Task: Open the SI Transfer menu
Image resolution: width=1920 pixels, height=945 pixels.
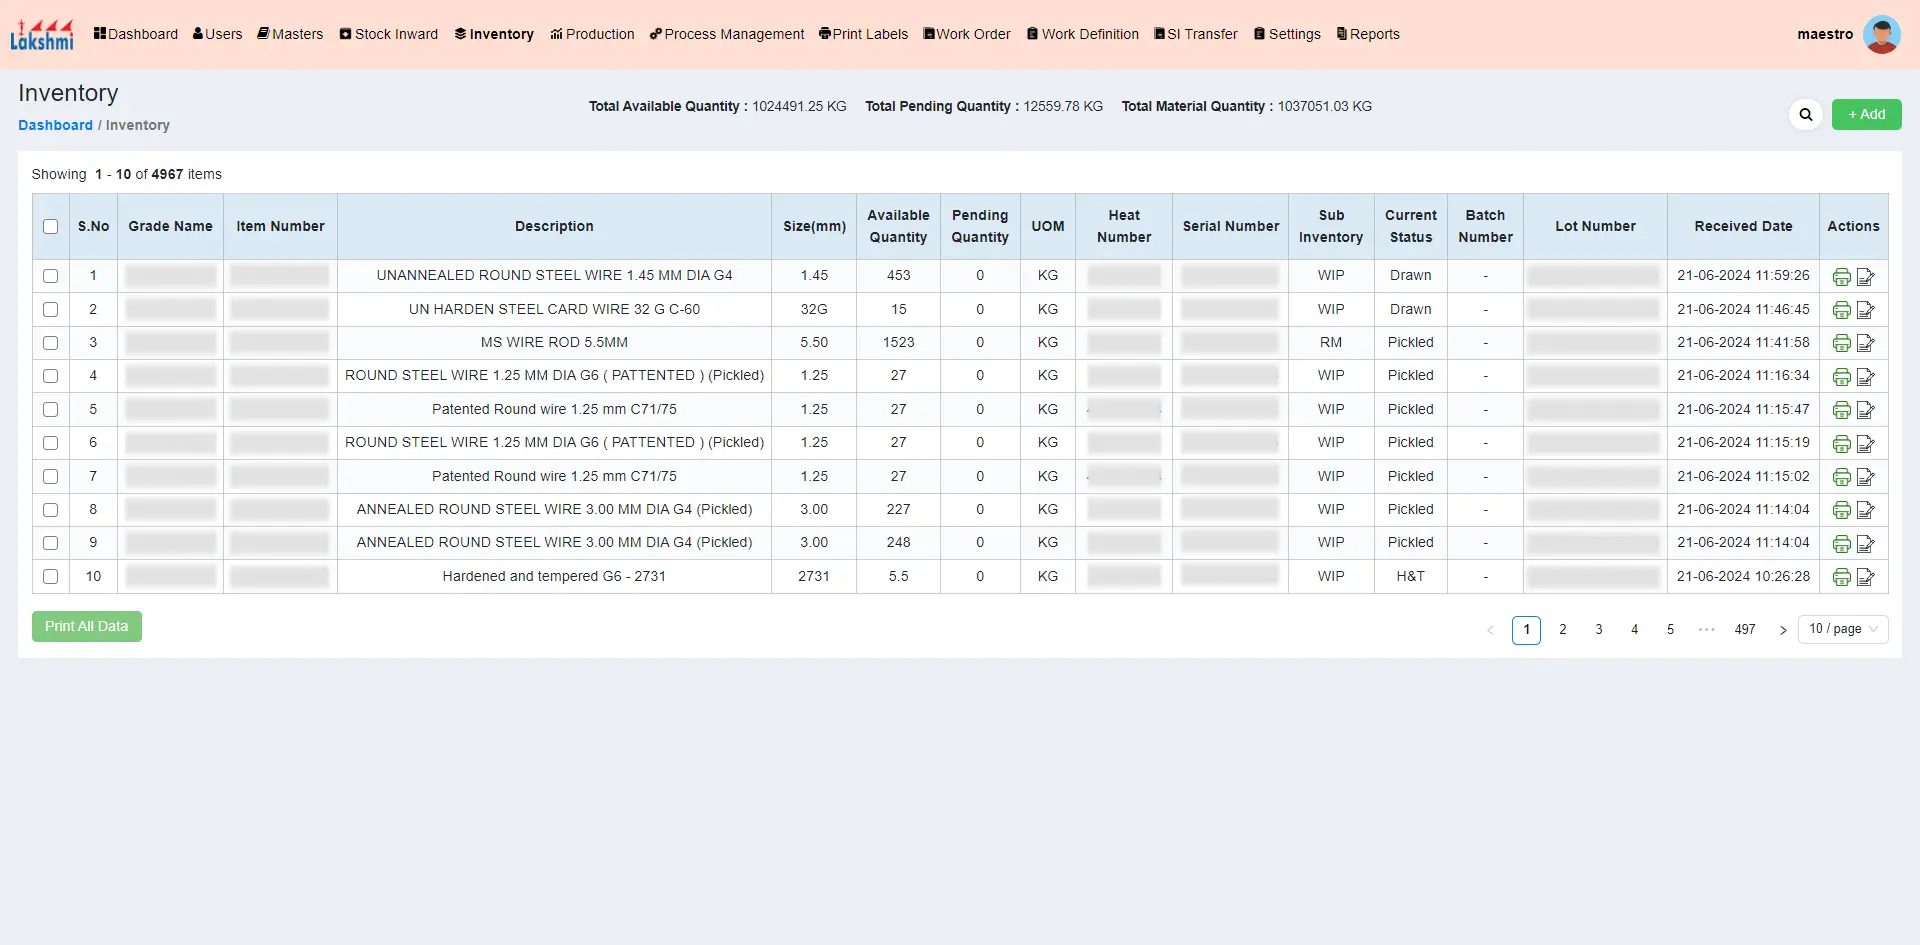Action: tap(1196, 34)
